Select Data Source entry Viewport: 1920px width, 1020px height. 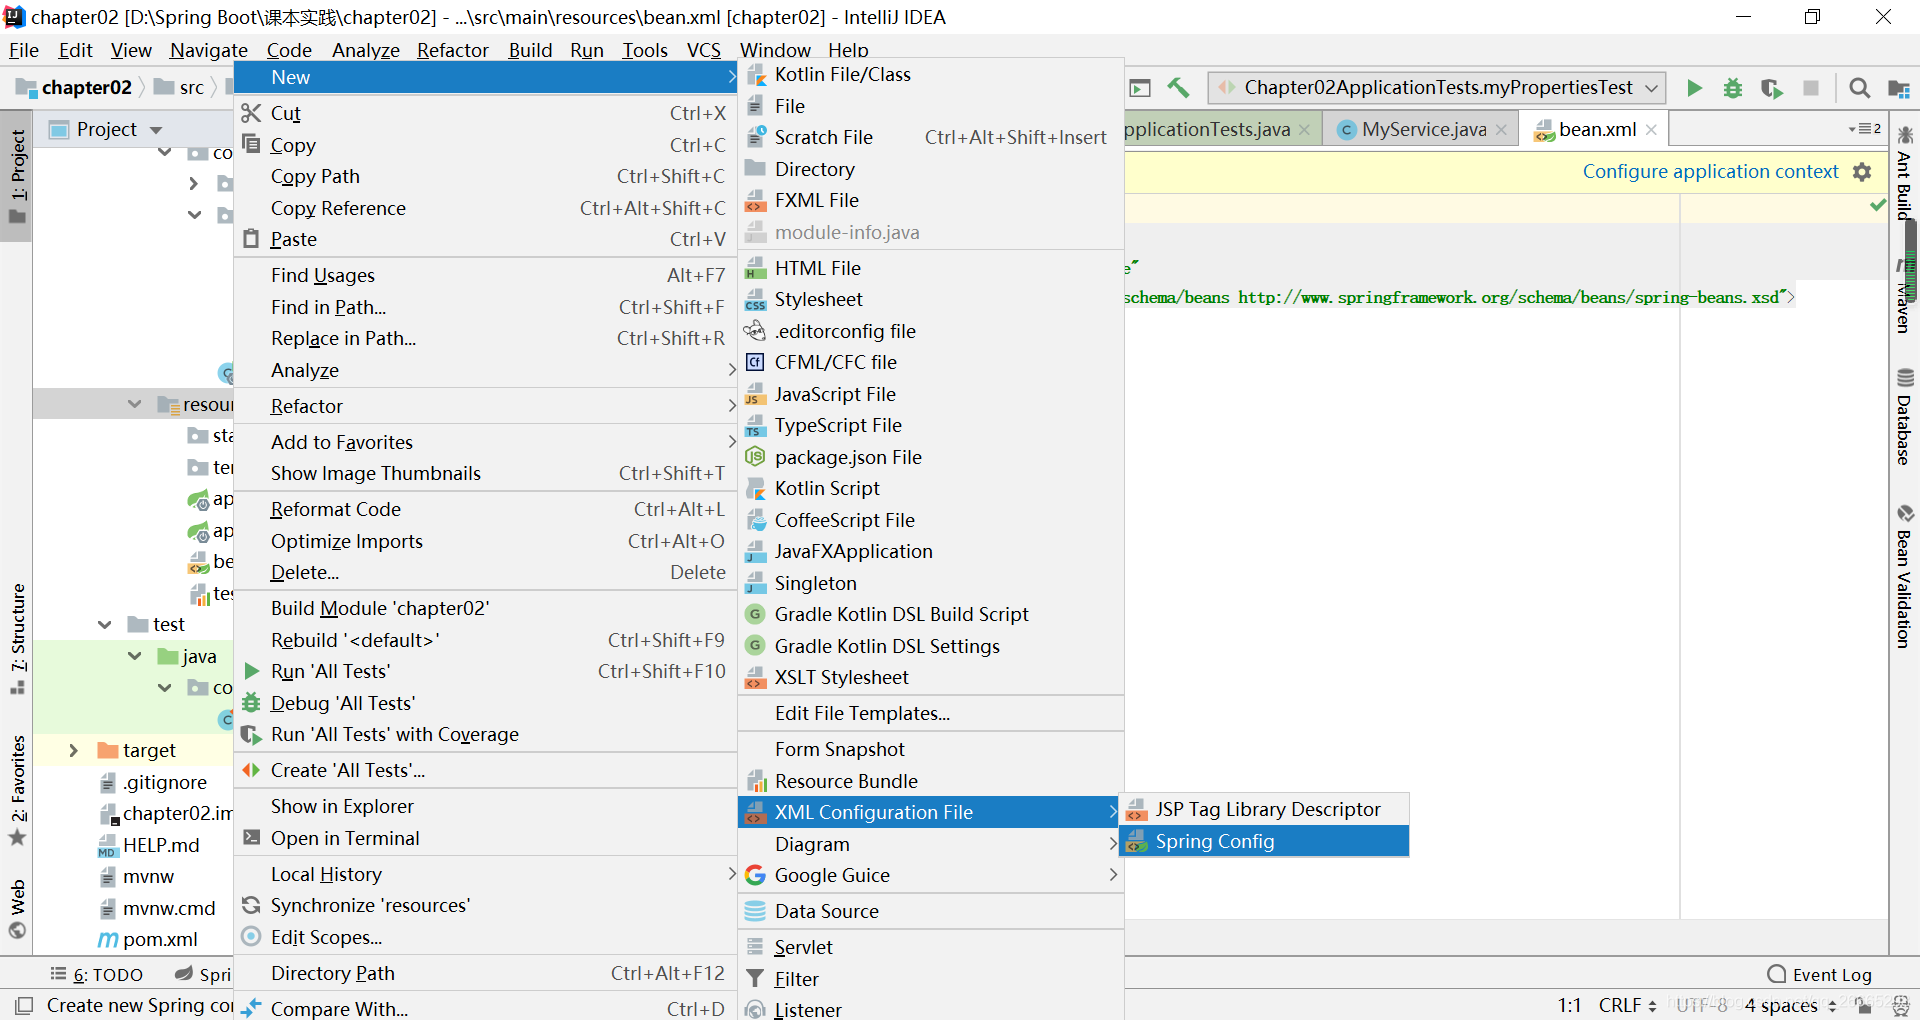point(930,911)
